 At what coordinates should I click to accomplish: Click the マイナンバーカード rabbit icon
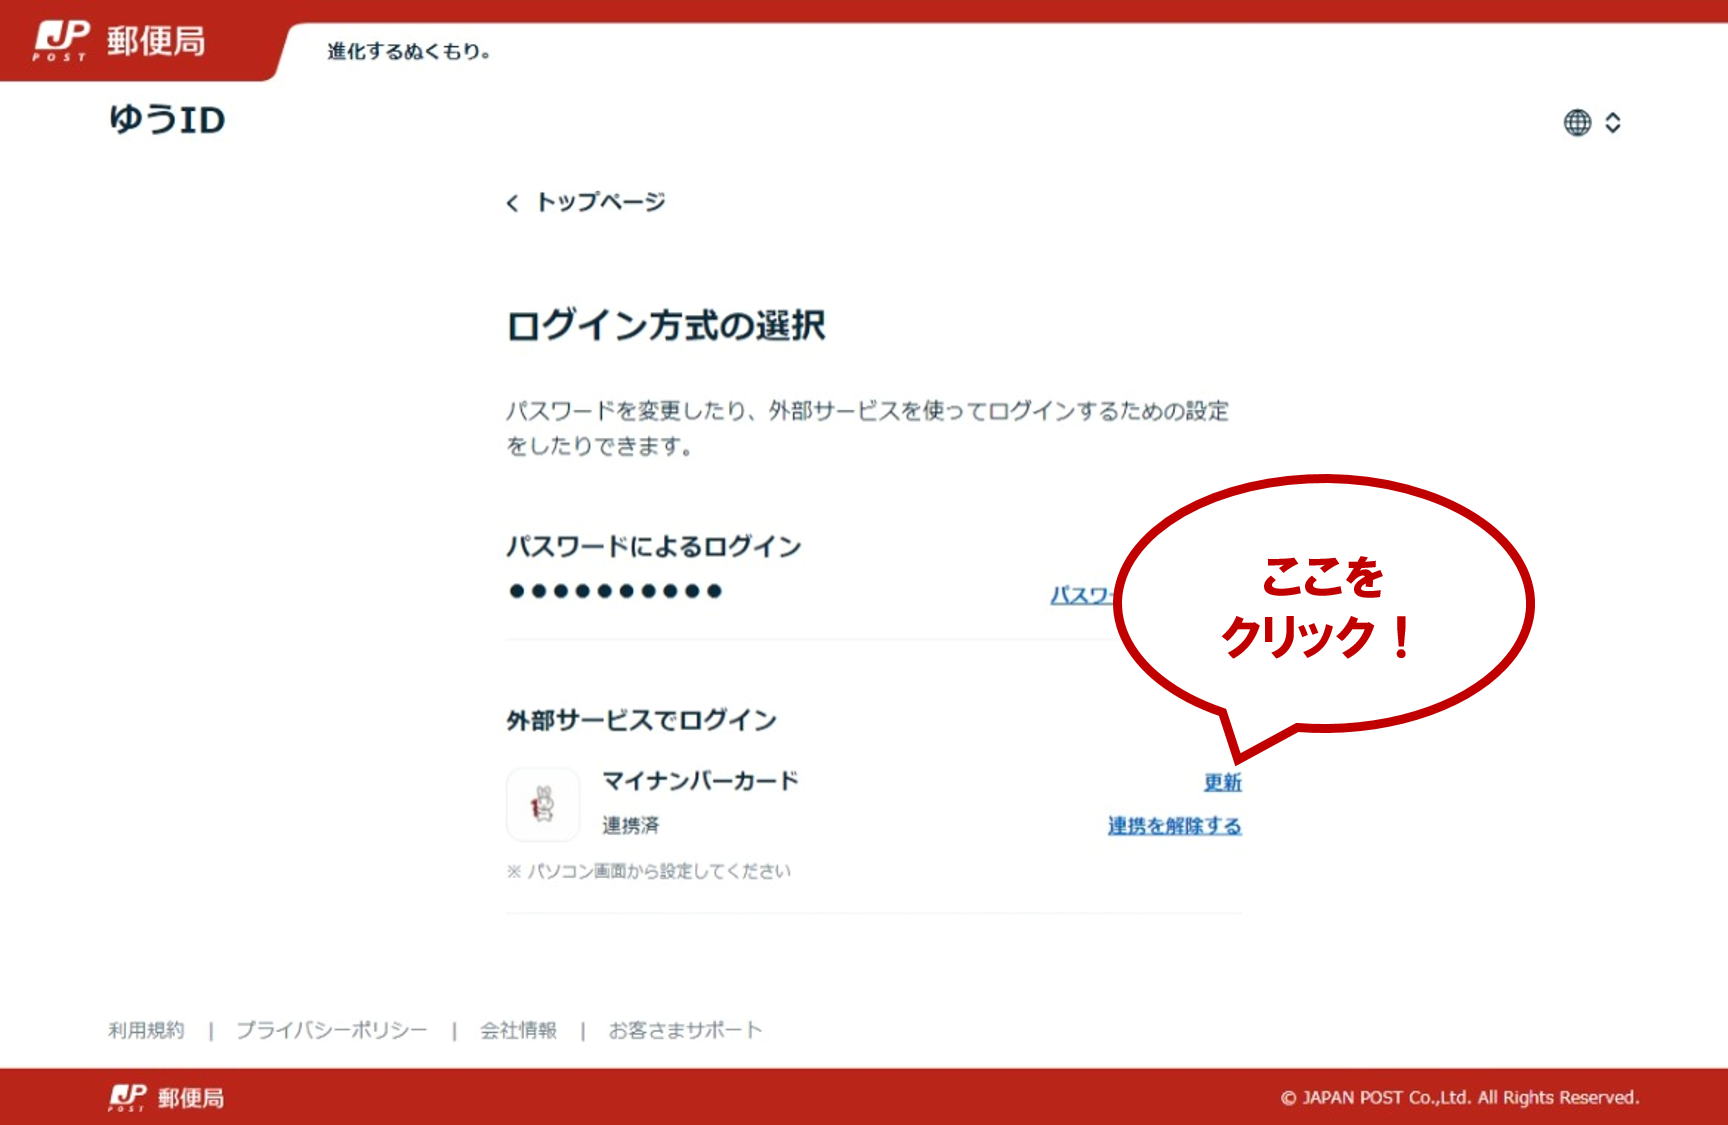tap(543, 804)
